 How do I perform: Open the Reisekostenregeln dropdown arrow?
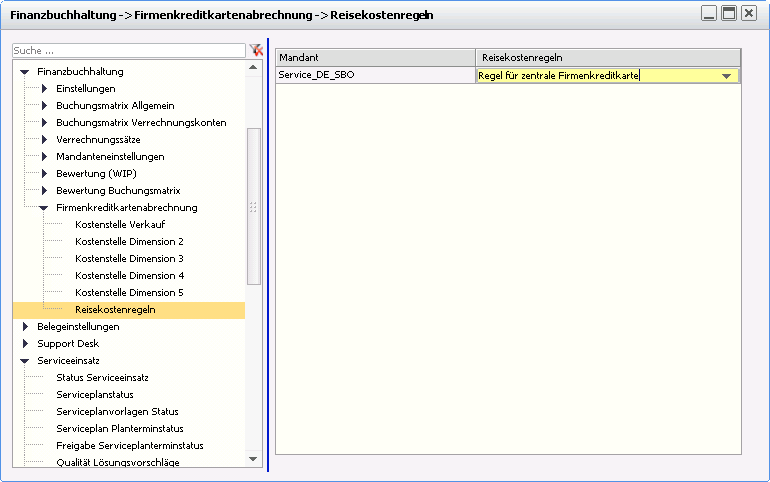727,76
